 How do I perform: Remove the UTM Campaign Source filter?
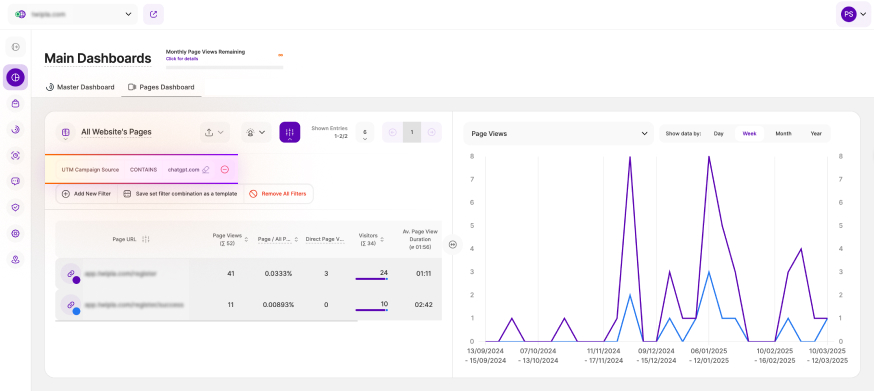click(225, 170)
